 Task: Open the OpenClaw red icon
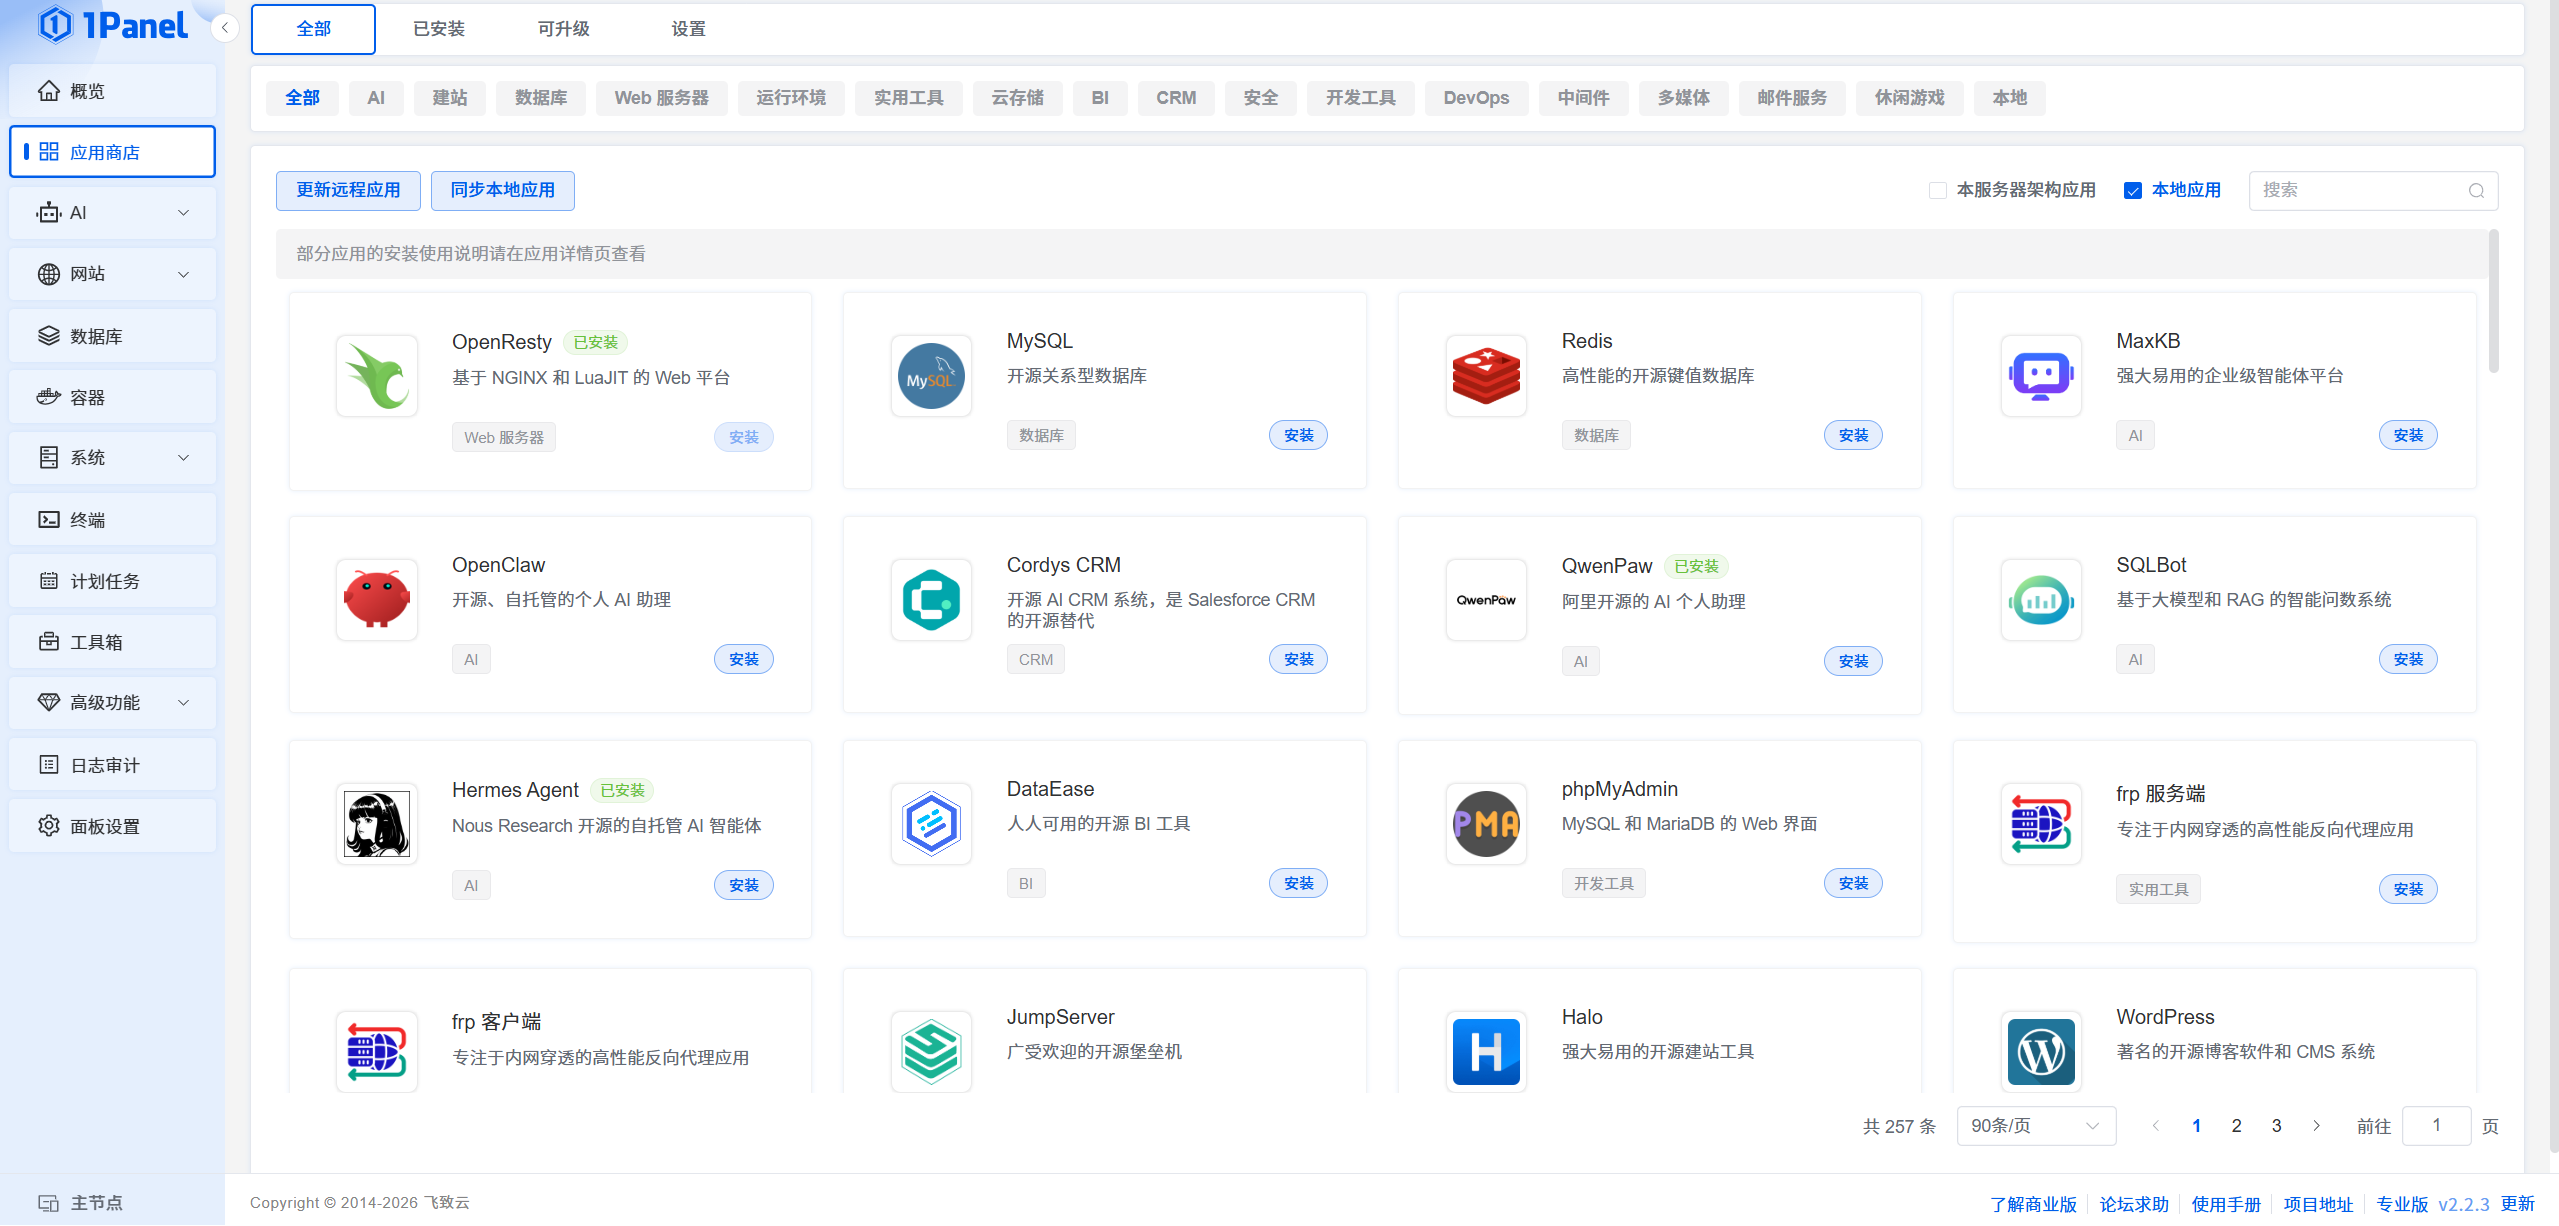377,600
